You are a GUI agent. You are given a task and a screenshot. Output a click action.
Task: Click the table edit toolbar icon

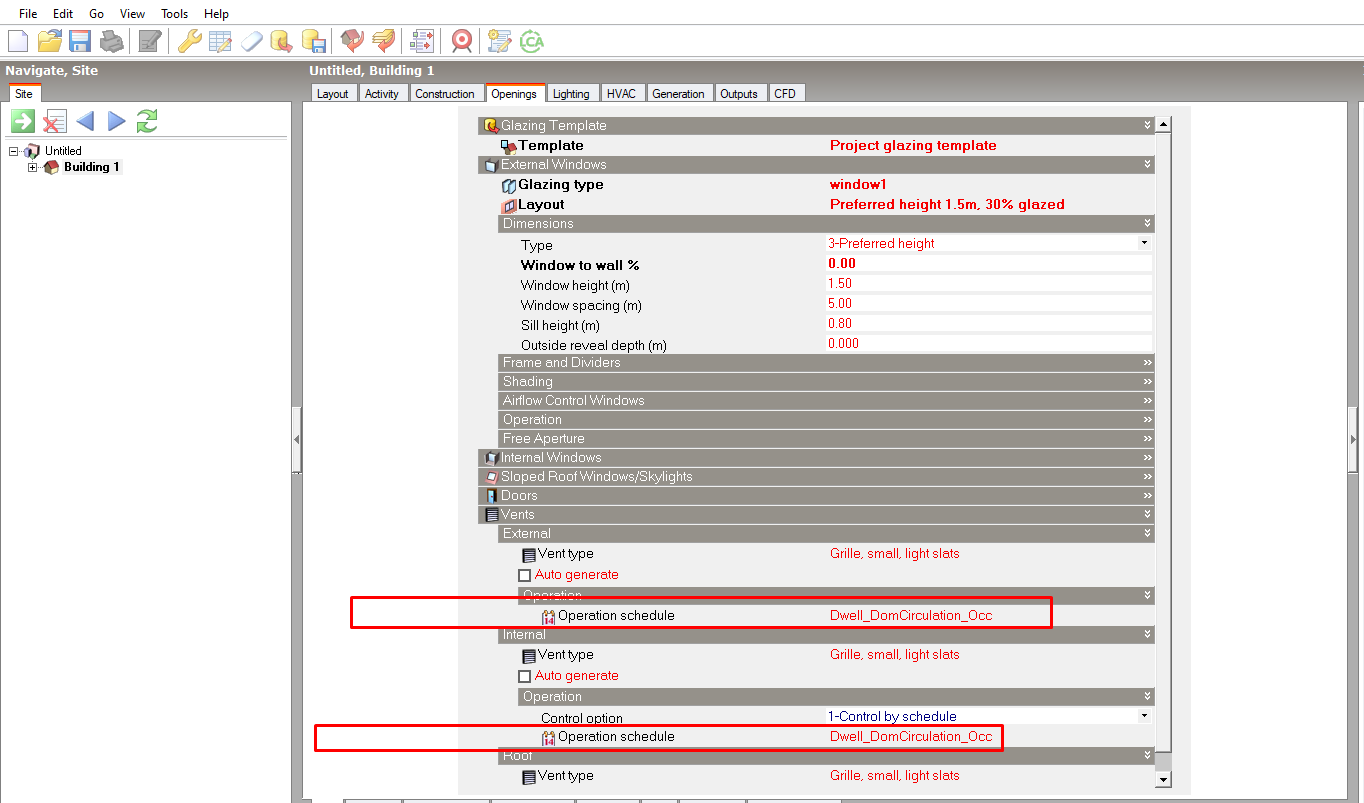220,41
